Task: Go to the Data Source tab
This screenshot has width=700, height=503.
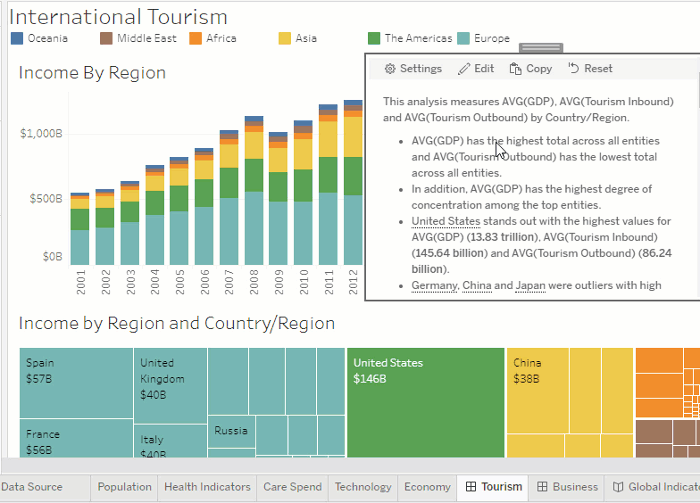Action: pos(32,487)
